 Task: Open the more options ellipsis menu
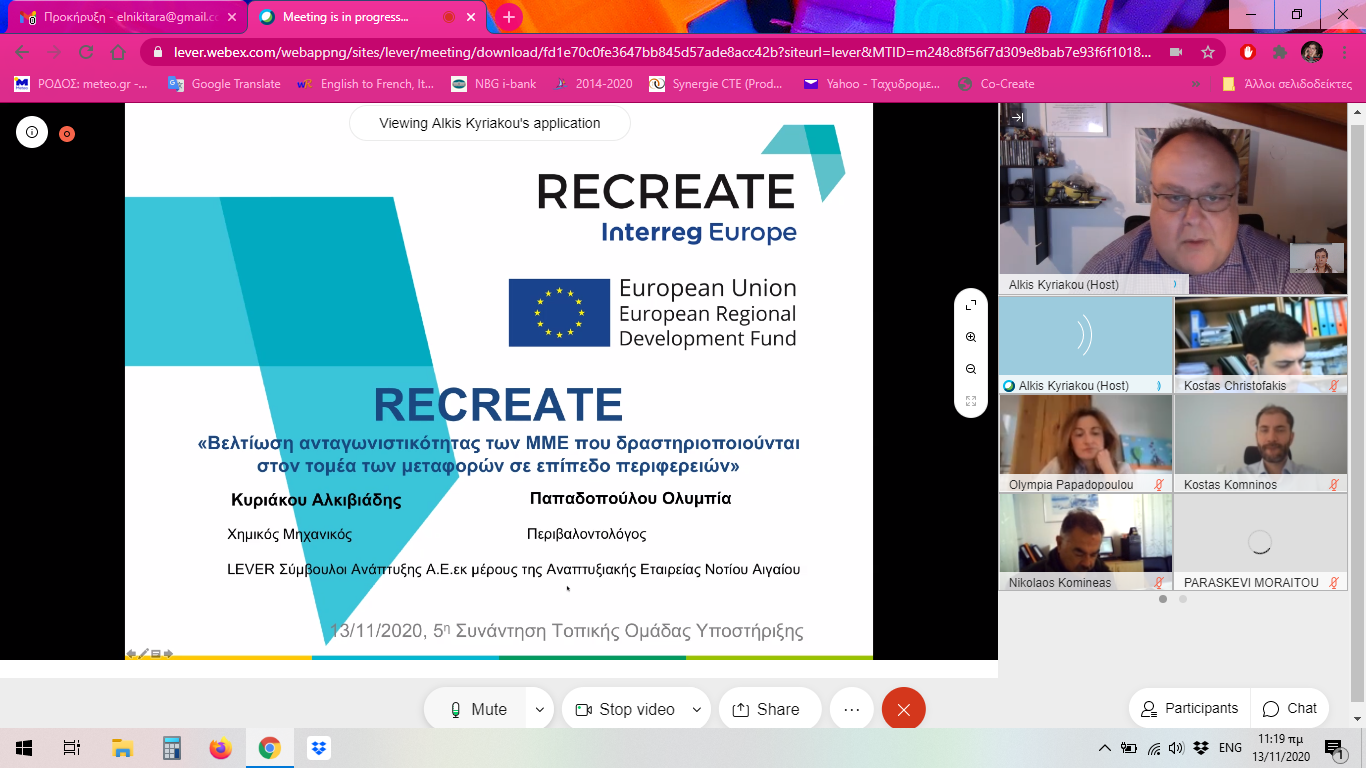tap(851, 709)
